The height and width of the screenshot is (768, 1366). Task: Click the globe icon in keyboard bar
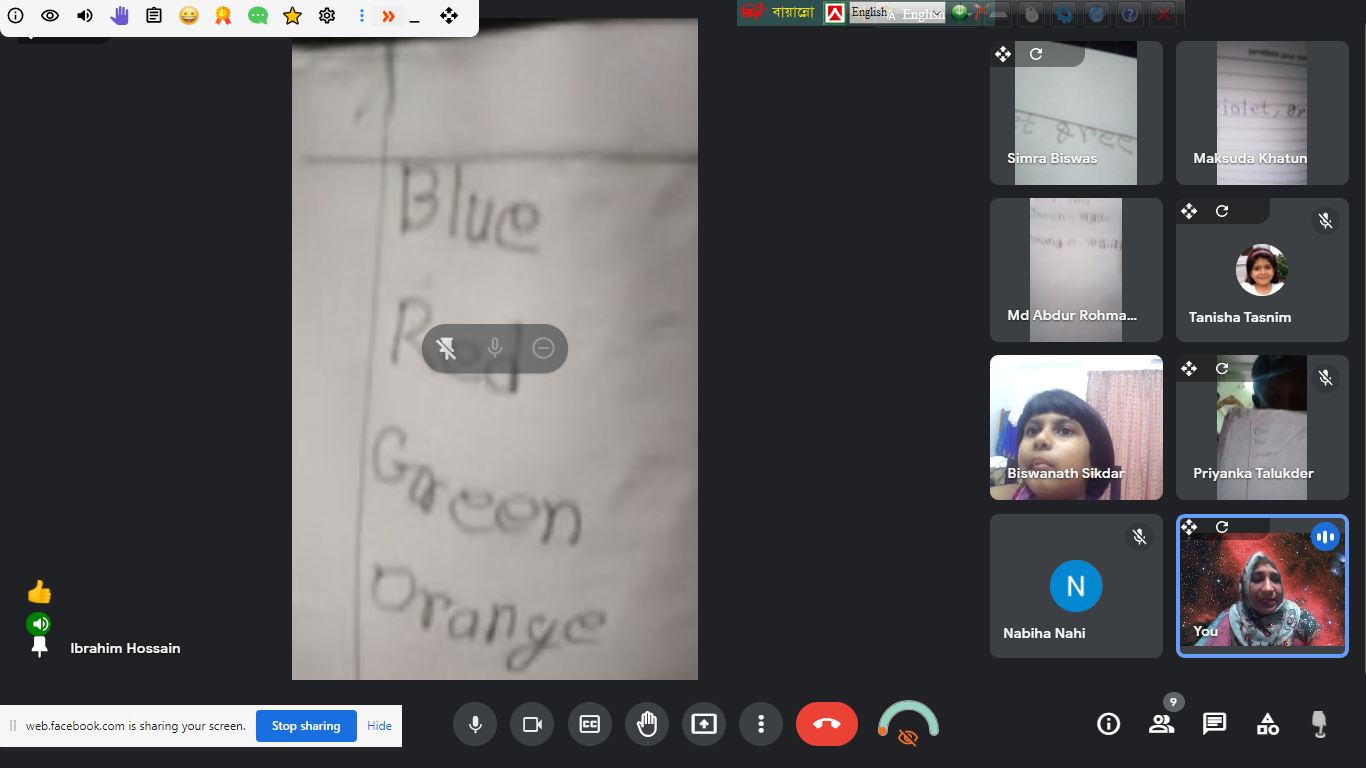point(1097,13)
